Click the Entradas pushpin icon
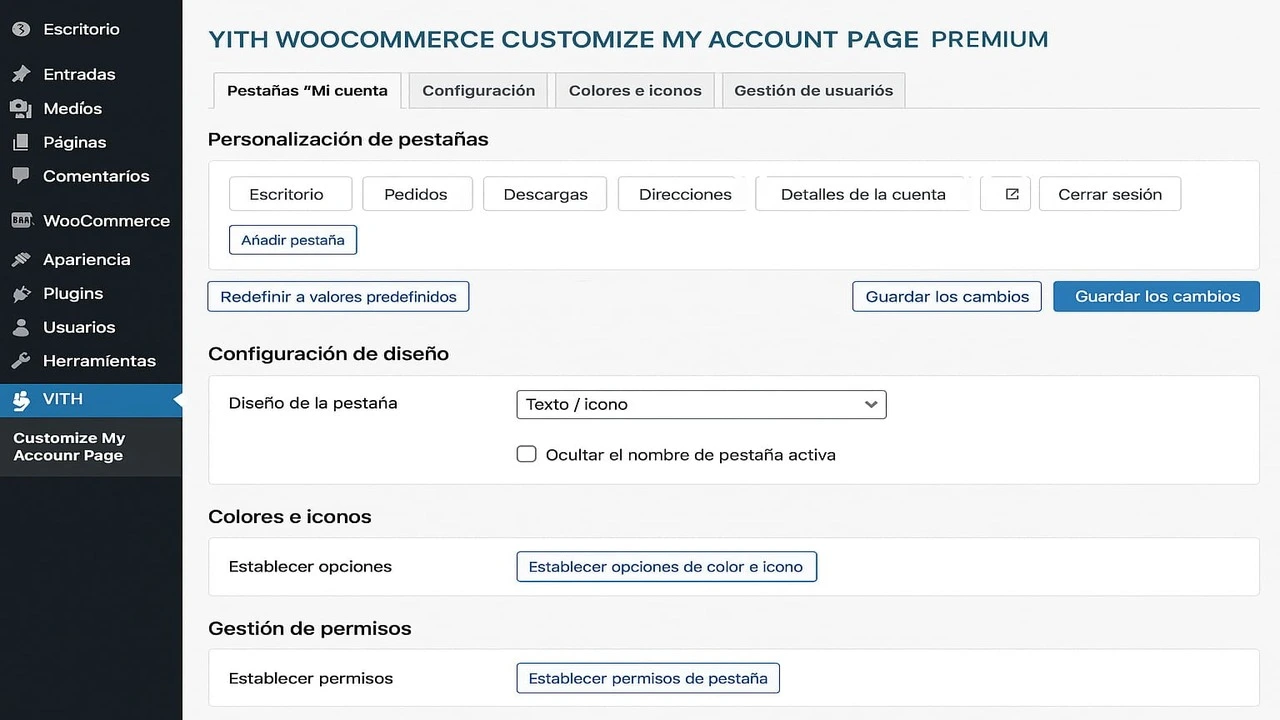 20,74
